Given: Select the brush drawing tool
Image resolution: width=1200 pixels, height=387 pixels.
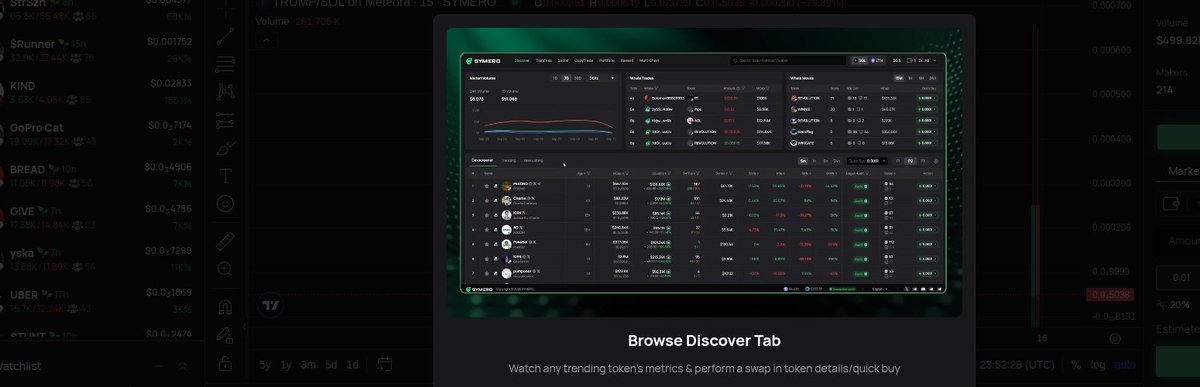Looking at the screenshot, I should [226, 147].
